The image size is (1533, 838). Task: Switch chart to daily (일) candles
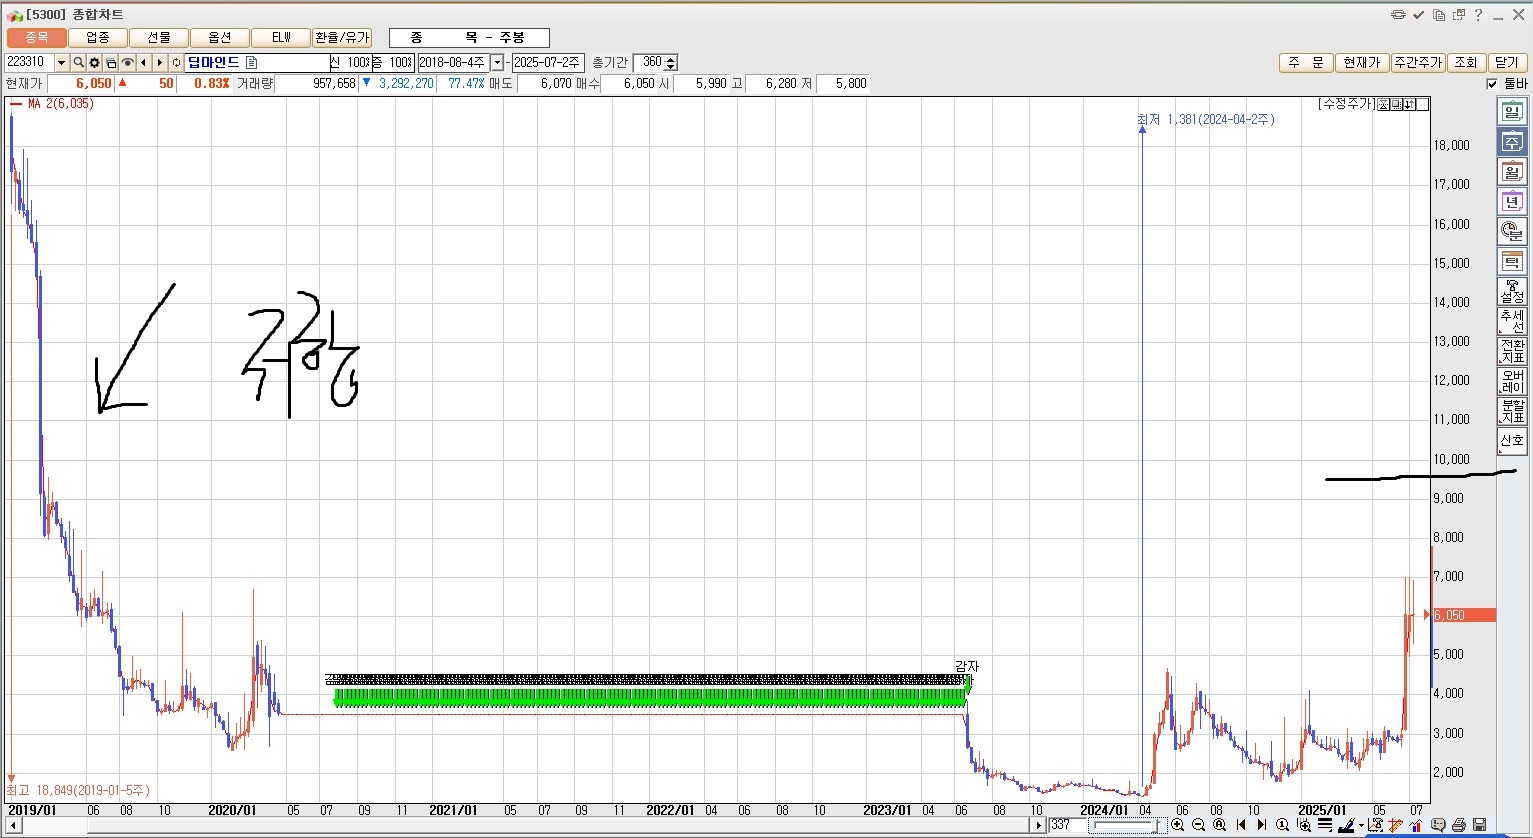(x=1511, y=111)
